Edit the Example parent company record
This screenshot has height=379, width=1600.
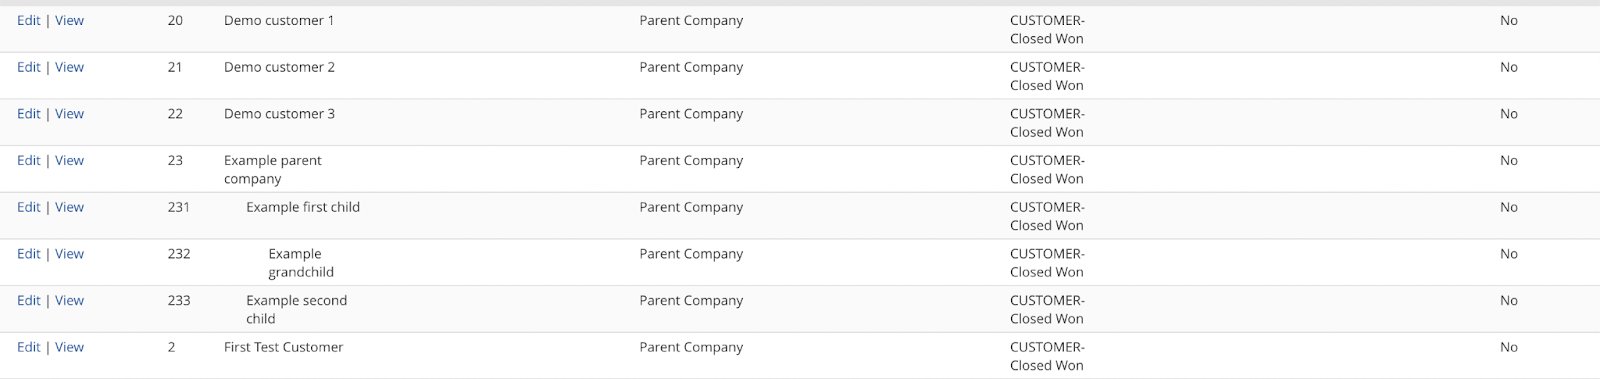[28, 161]
